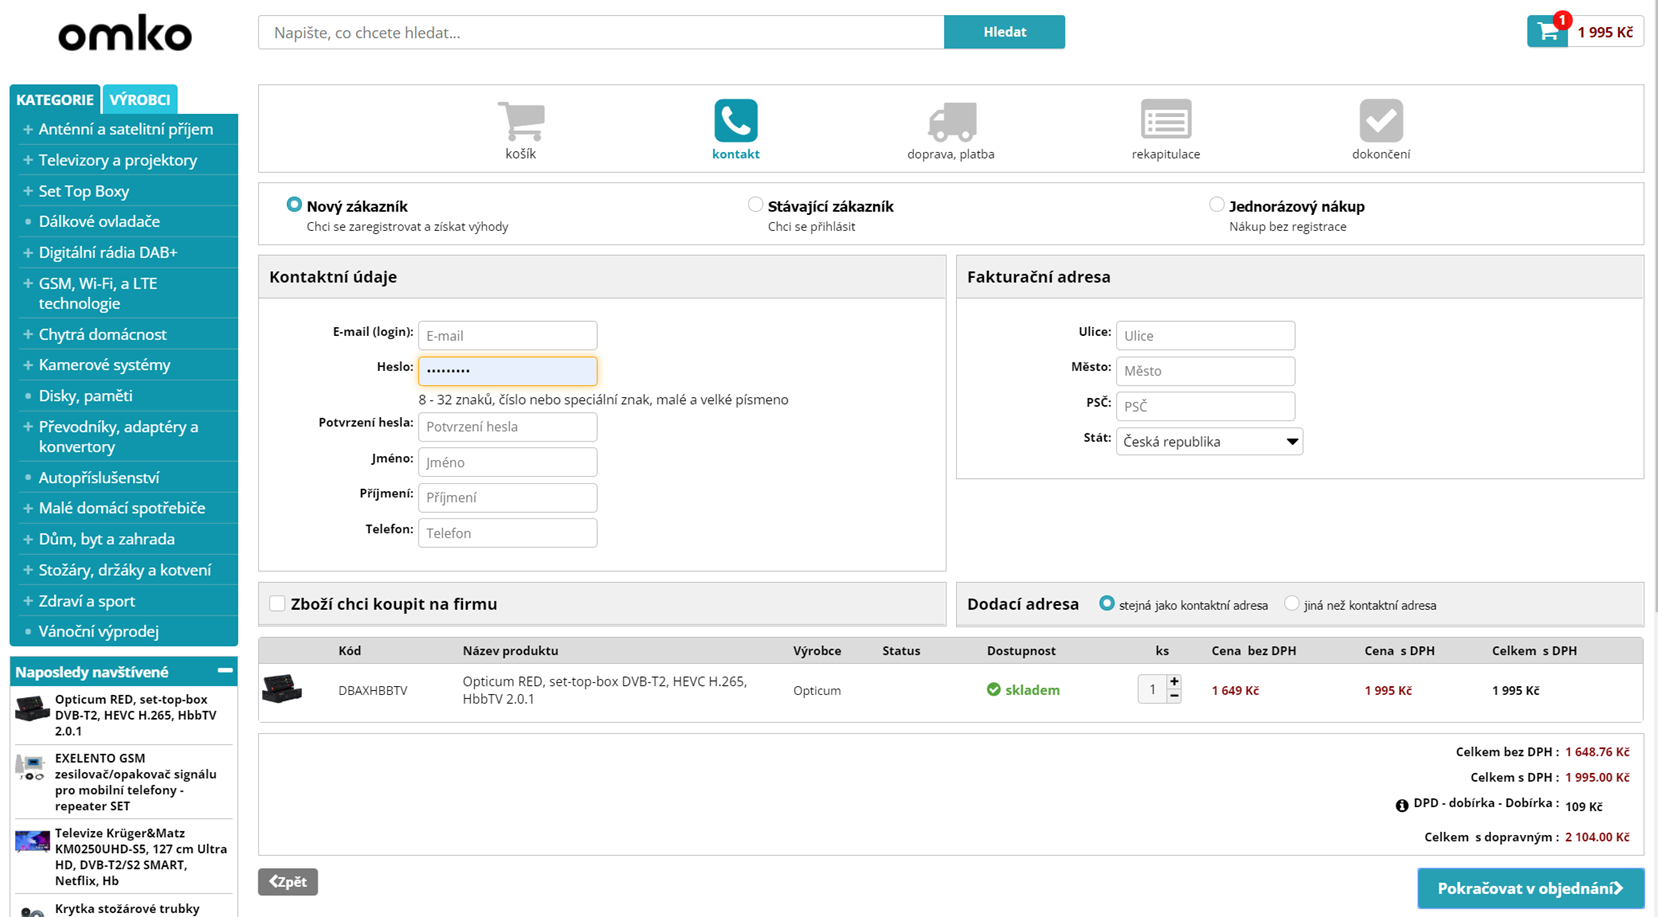The height and width of the screenshot is (917, 1658).
Task: Expand Zdraví a sport category
Action: pyautogui.click(x=28, y=601)
